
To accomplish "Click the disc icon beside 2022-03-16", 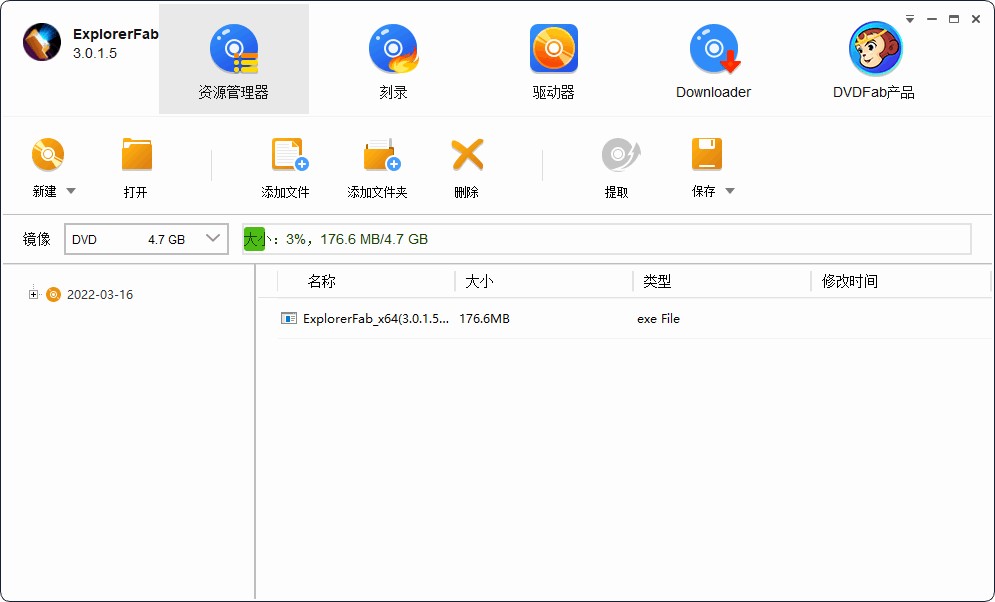I will [x=53, y=294].
